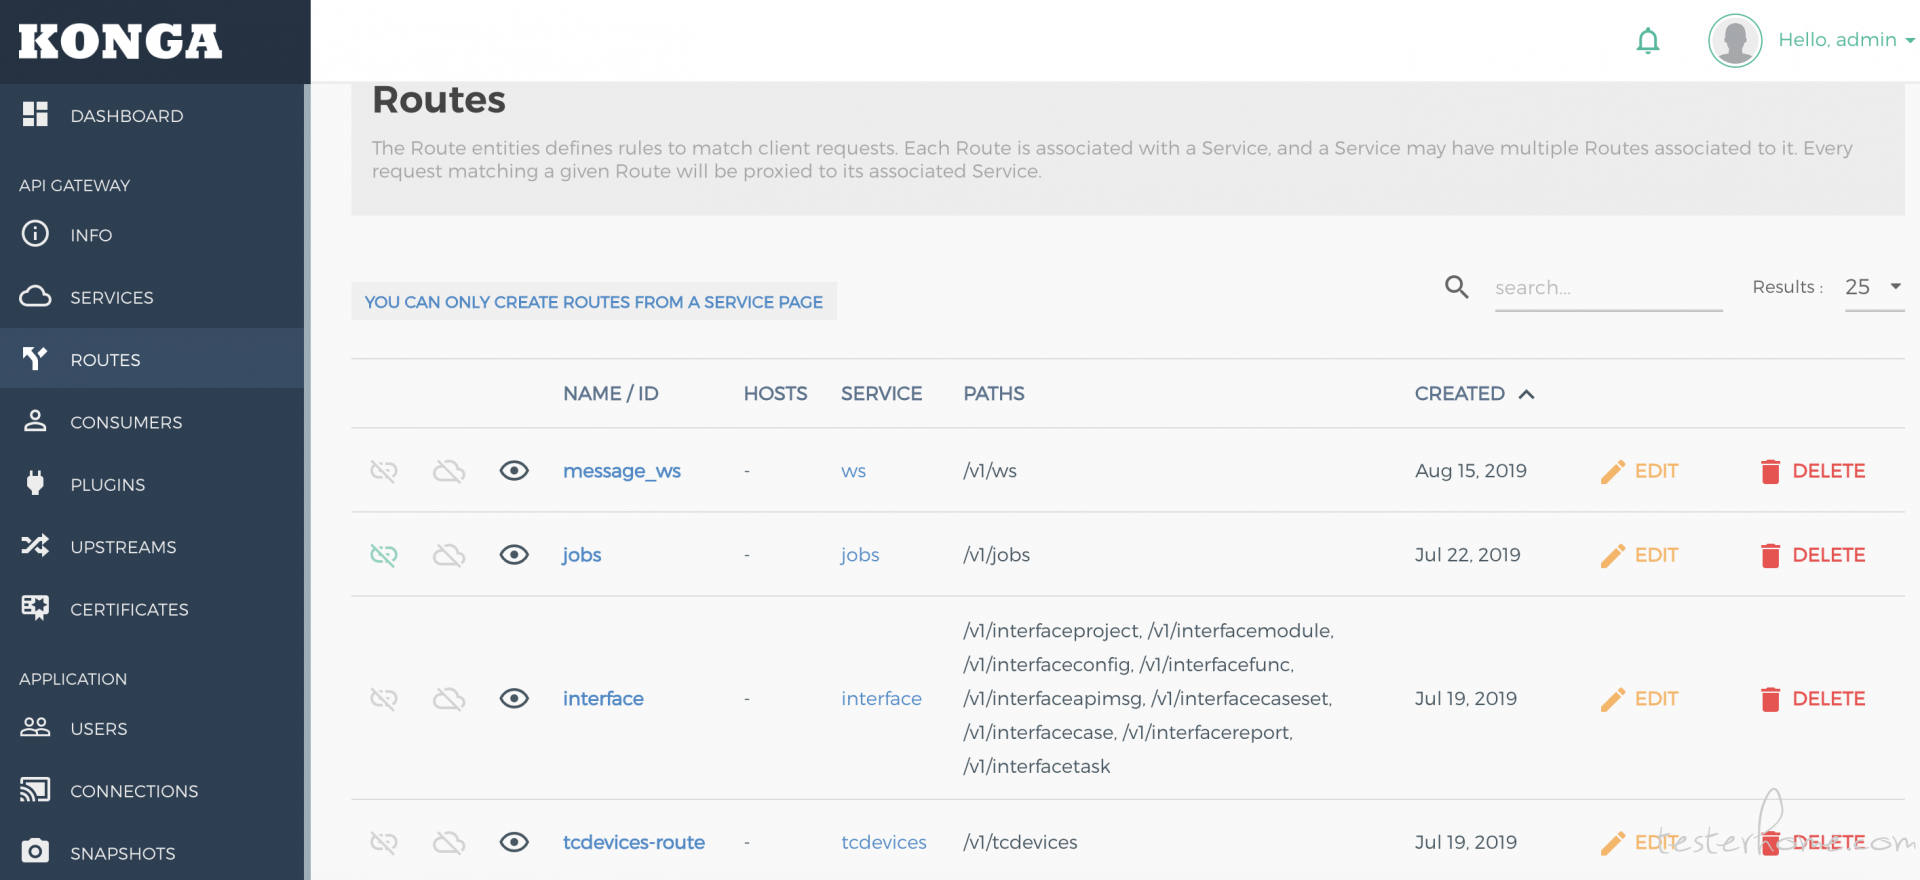Viewport: 1920px width, 880px height.
Task: Expand the Hello, admin user menu
Action: click(1845, 40)
